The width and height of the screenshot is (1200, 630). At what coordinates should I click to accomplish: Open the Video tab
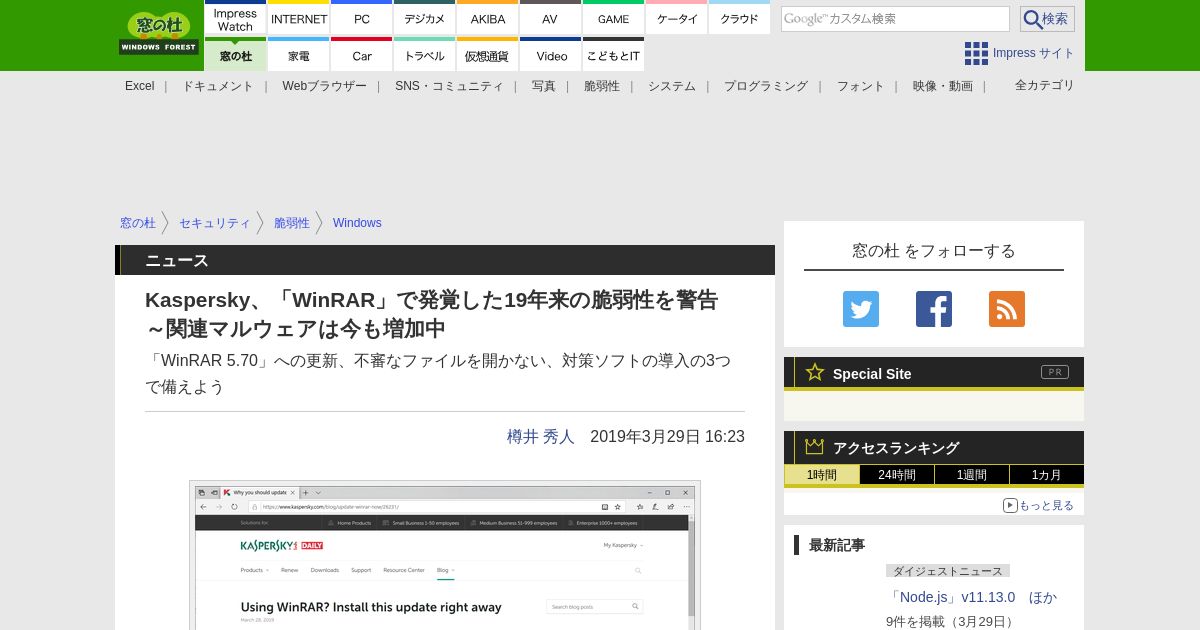click(x=550, y=55)
